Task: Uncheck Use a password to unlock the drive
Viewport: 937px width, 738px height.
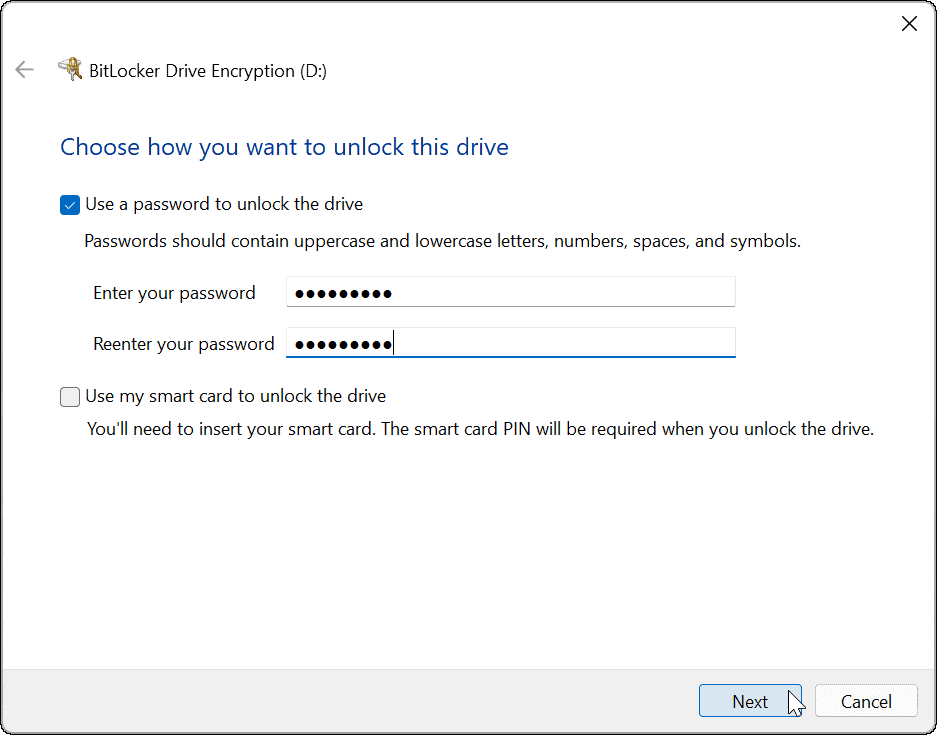Action: tap(69, 204)
